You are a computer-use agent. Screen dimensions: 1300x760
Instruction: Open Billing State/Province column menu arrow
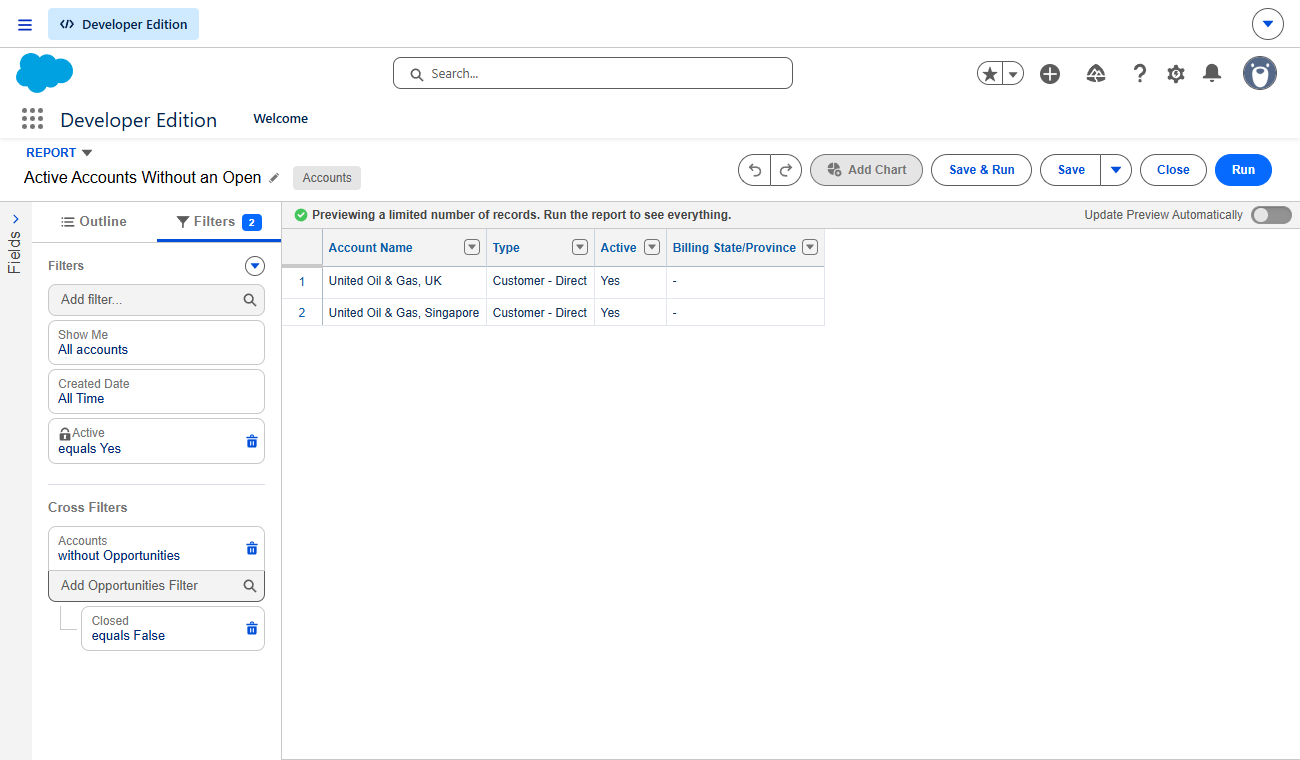click(x=811, y=247)
